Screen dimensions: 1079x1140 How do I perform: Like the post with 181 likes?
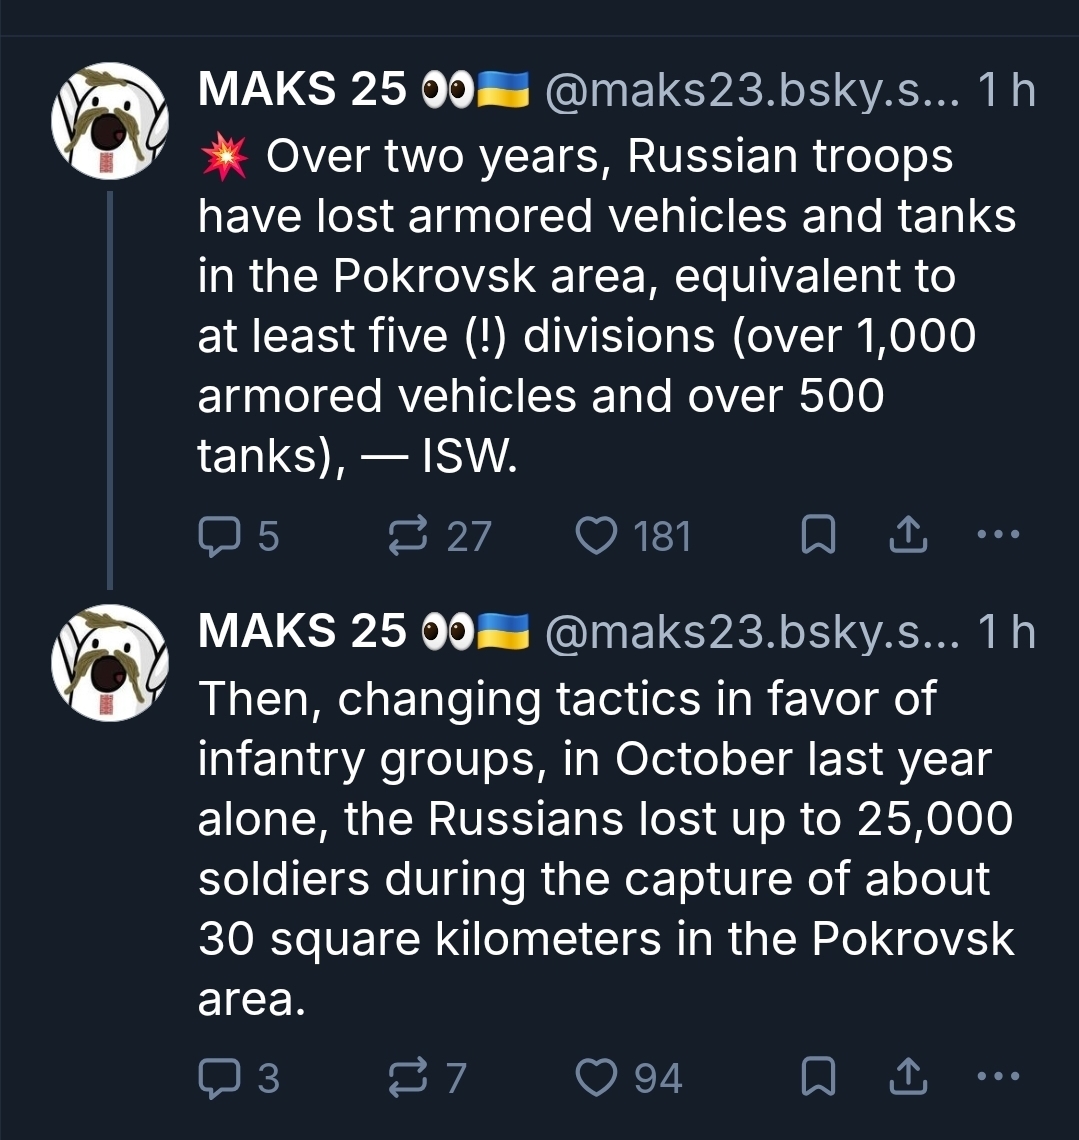click(597, 537)
